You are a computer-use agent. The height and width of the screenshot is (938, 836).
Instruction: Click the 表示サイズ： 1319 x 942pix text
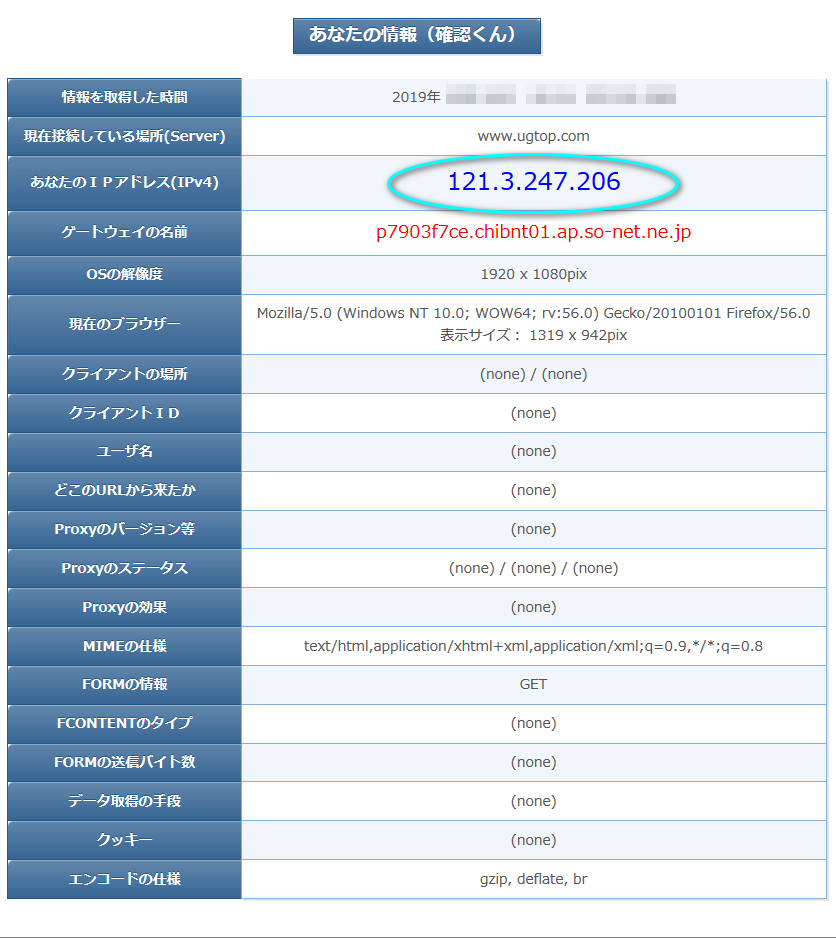533,335
